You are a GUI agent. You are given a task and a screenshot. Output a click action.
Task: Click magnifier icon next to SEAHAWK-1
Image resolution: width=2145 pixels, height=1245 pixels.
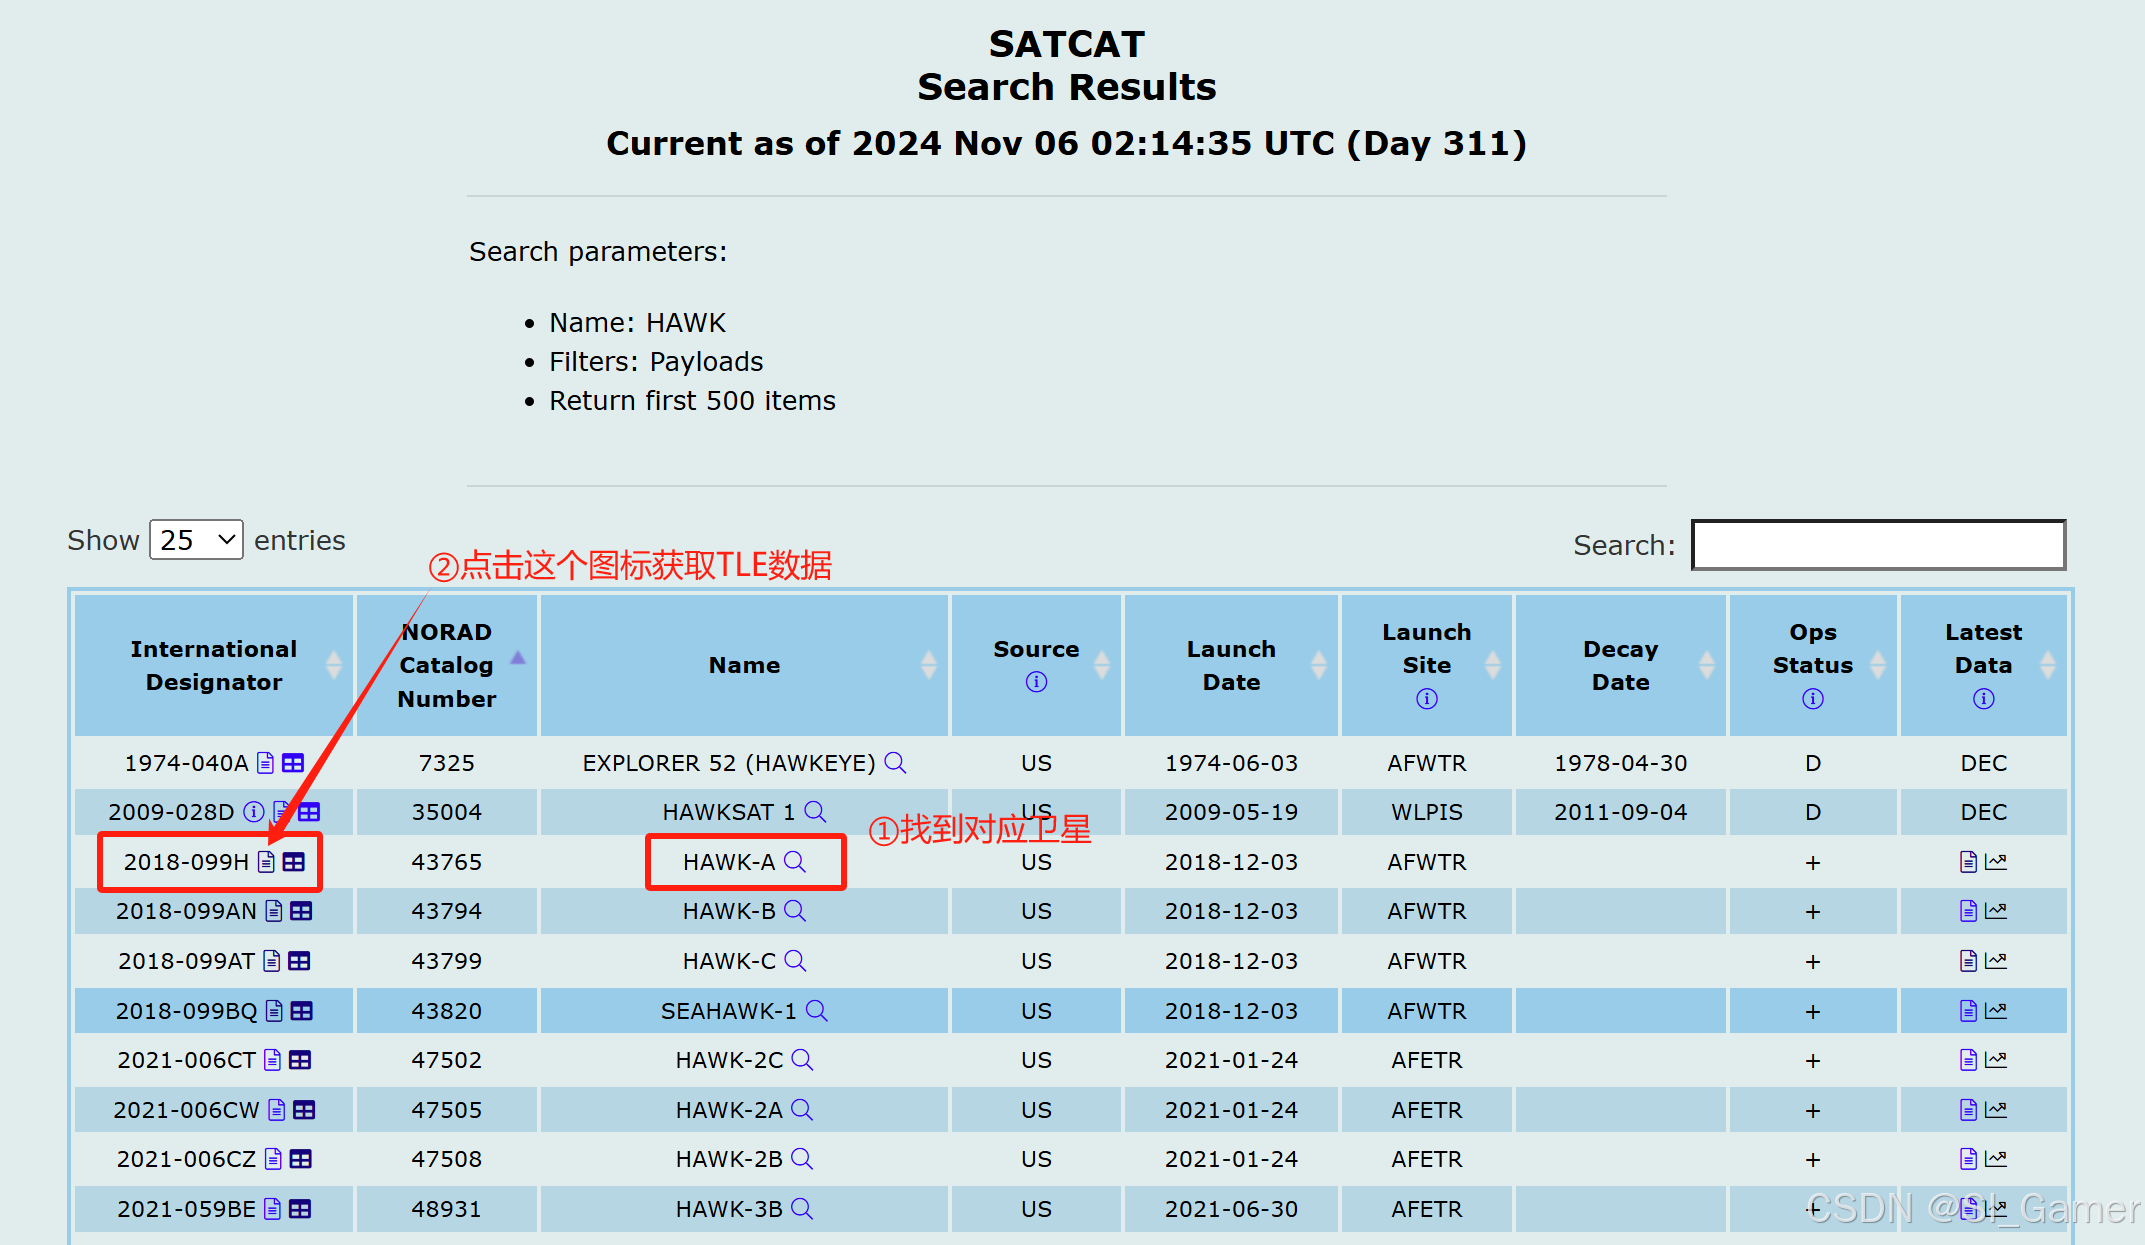816,1010
